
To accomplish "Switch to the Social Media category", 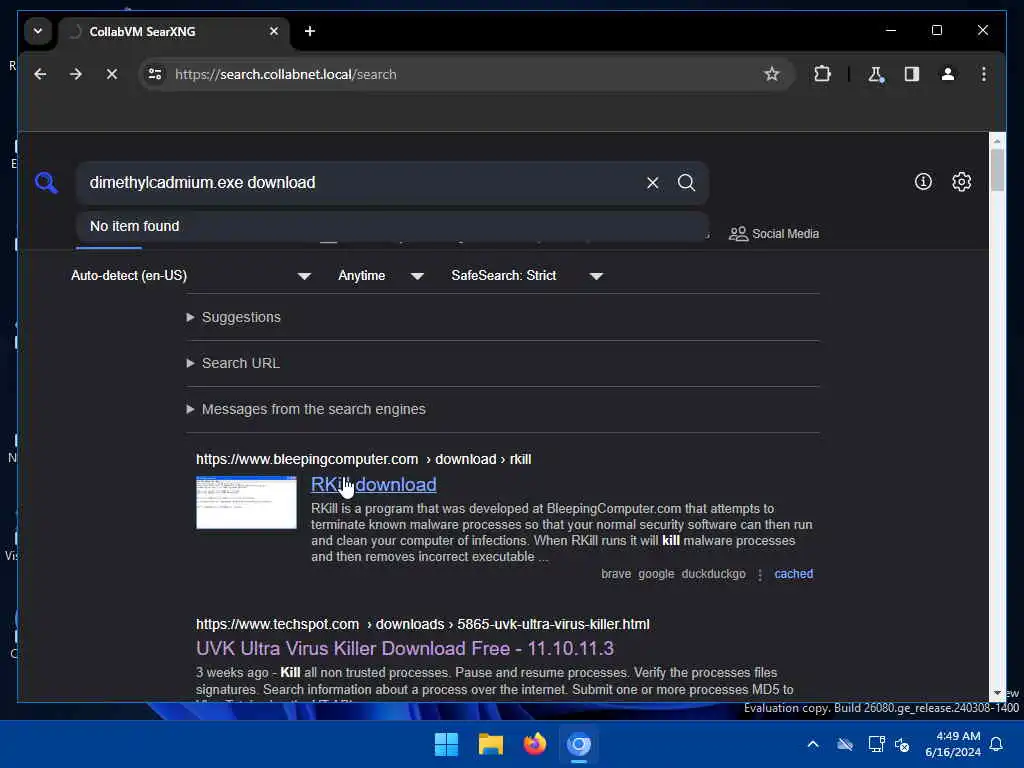I will pos(774,234).
